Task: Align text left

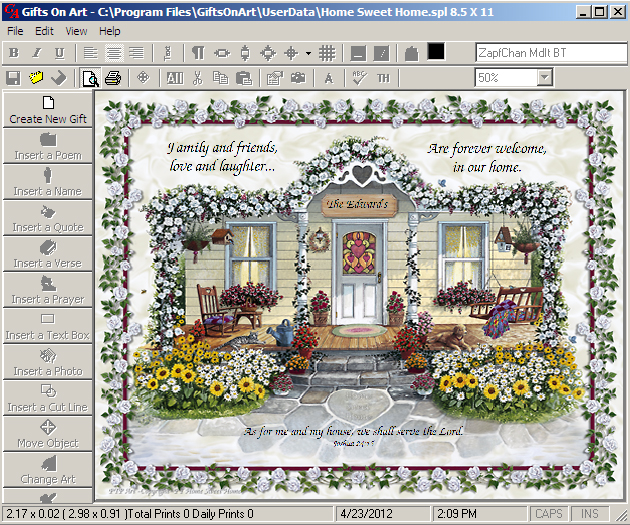Action: click(x=90, y=53)
